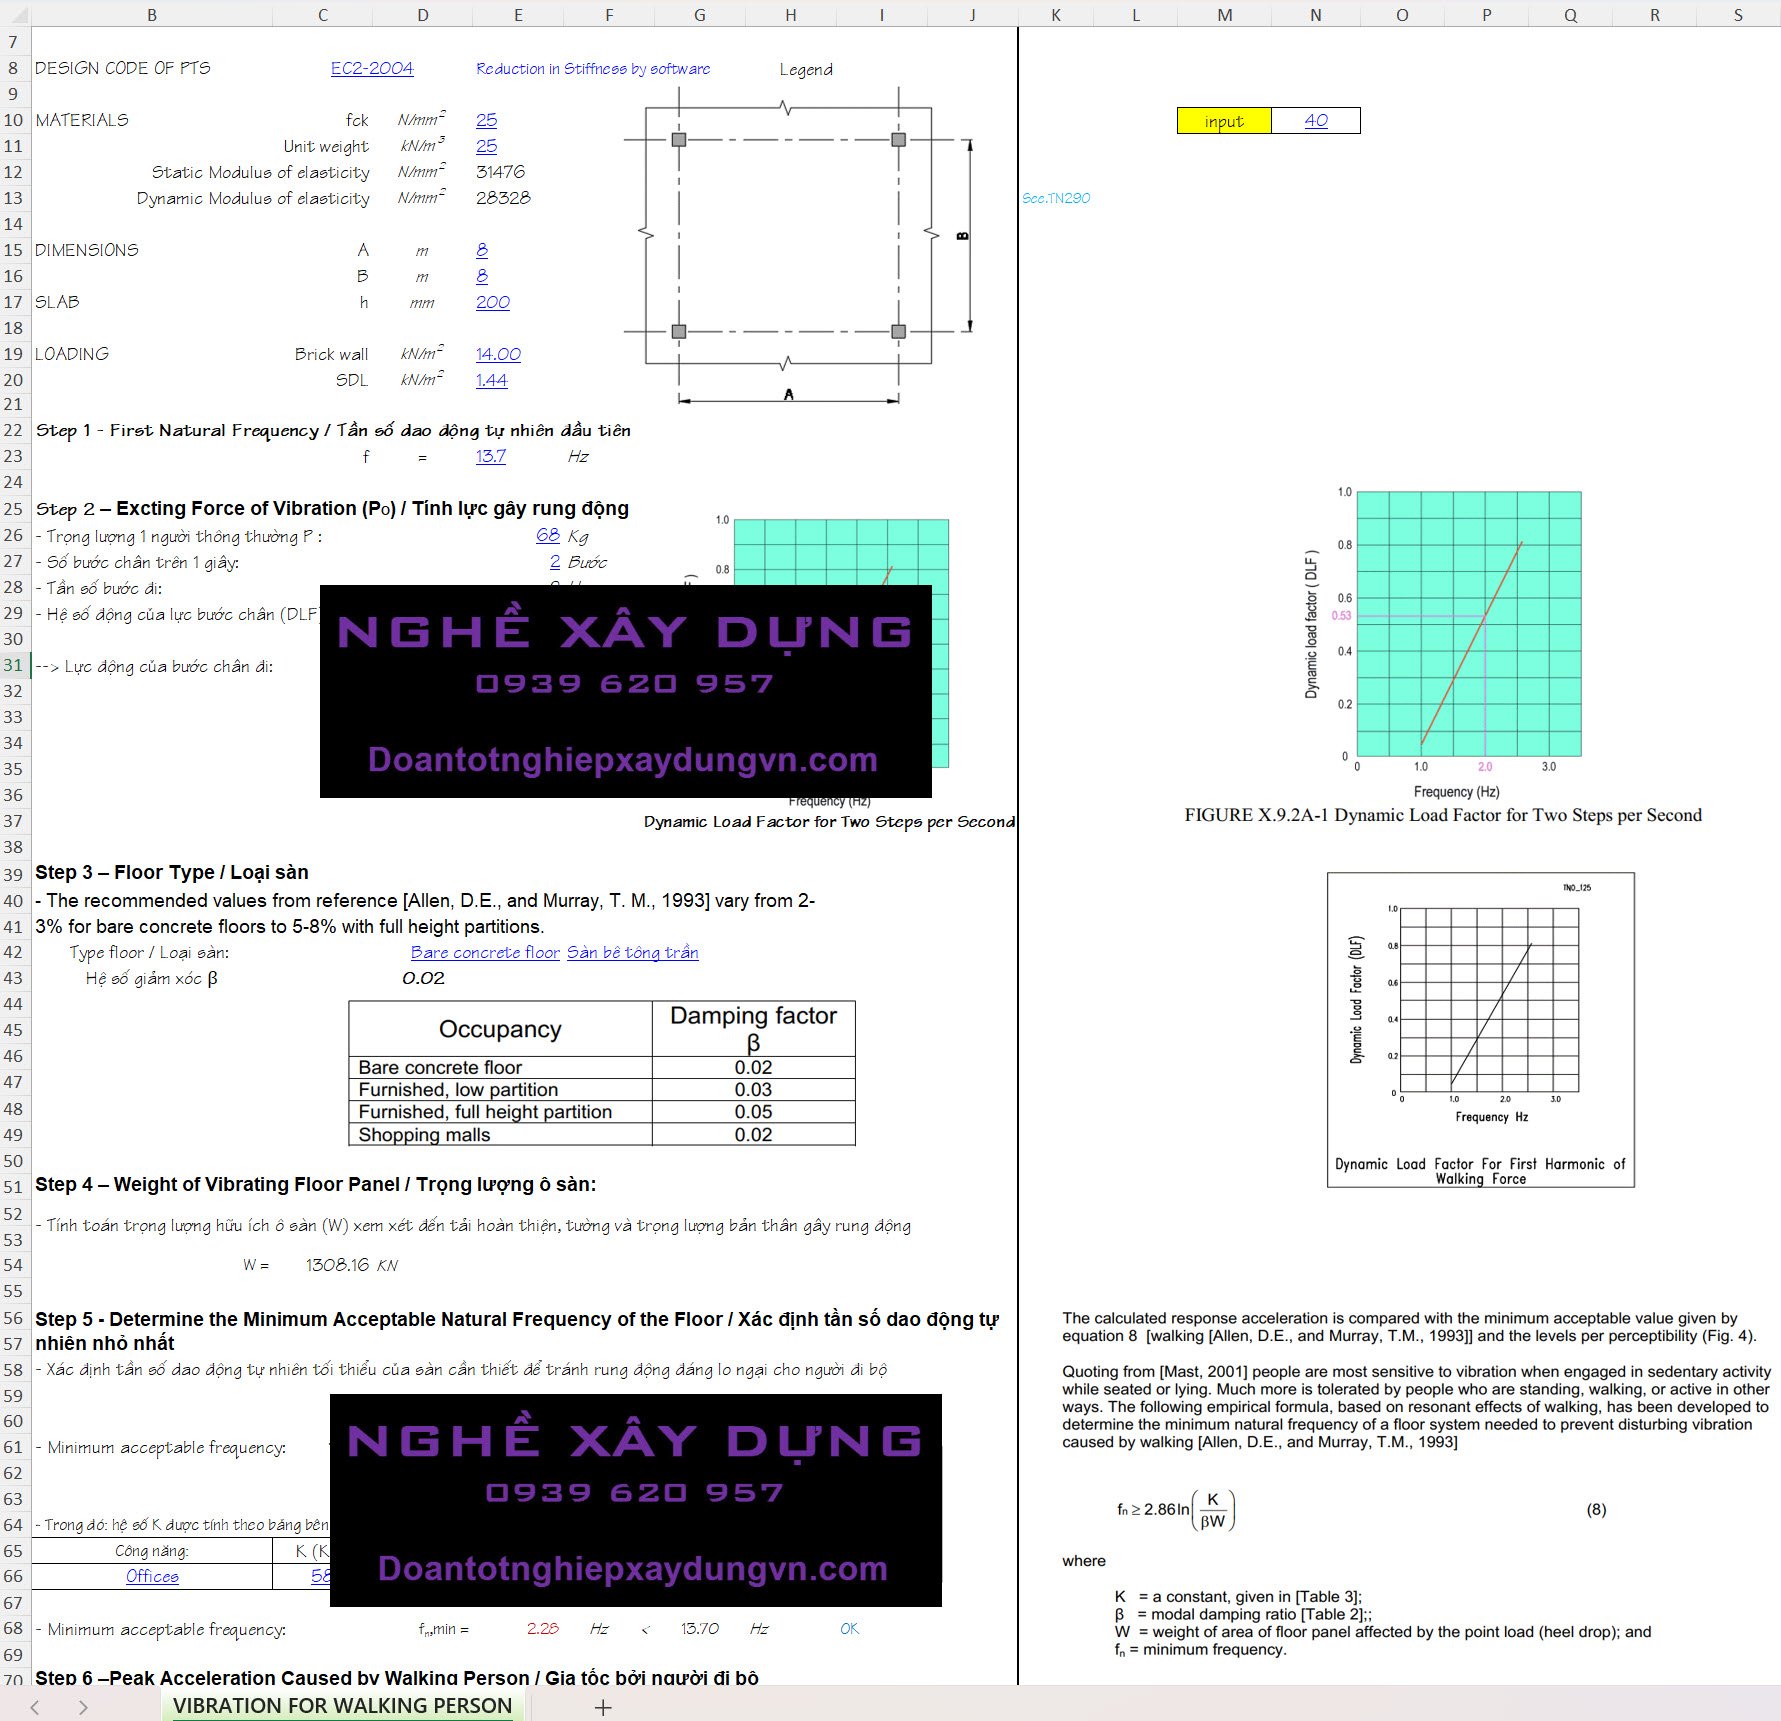Select column E header
1781x1721 pixels.
click(x=518, y=15)
